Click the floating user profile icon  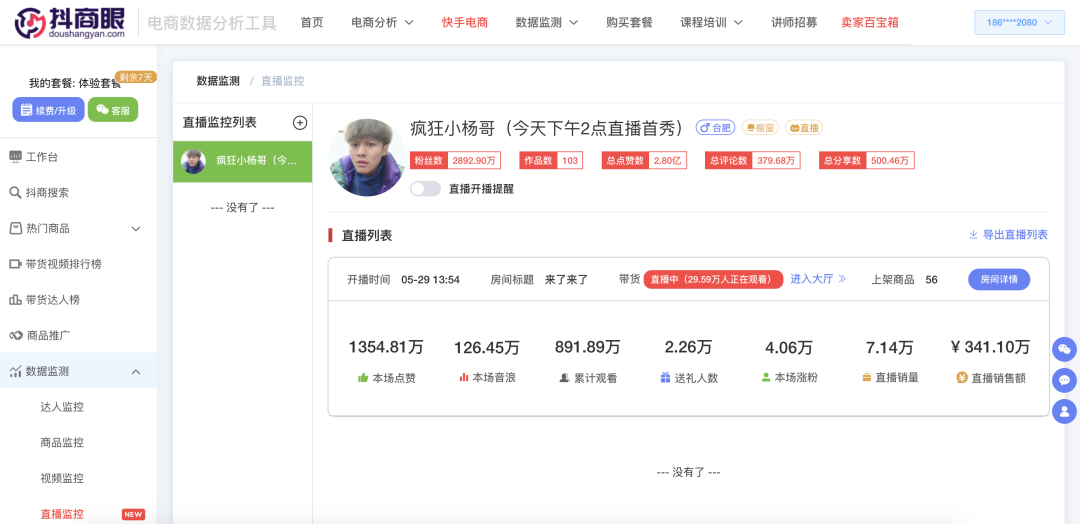coord(1064,411)
